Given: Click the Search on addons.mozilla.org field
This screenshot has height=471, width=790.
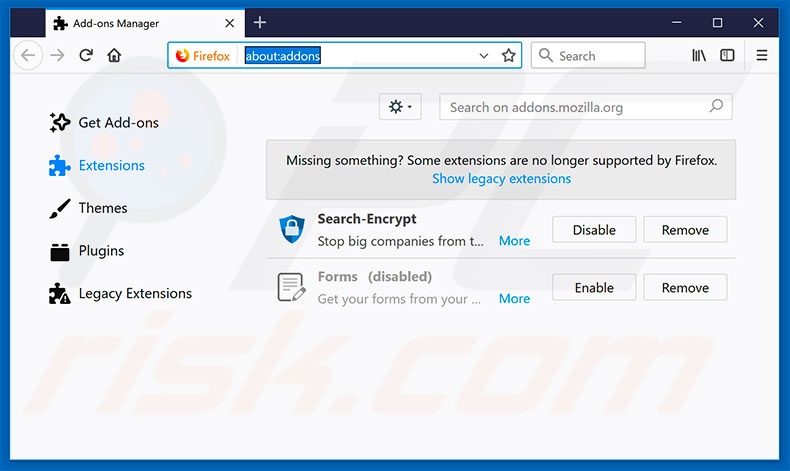Looking at the screenshot, I should 575,107.
